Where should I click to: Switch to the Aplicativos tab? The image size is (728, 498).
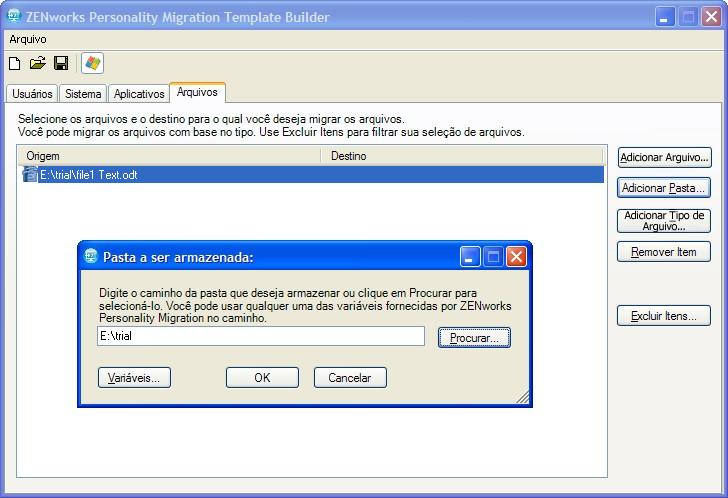tap(139, 94)
